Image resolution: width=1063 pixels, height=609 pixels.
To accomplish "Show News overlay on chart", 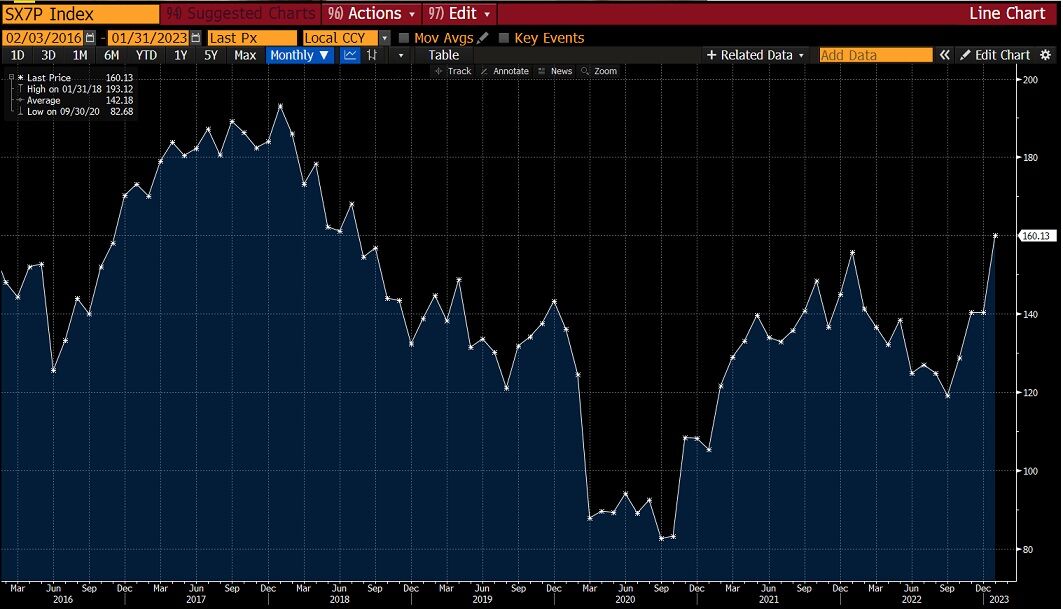I will [555, 71].
